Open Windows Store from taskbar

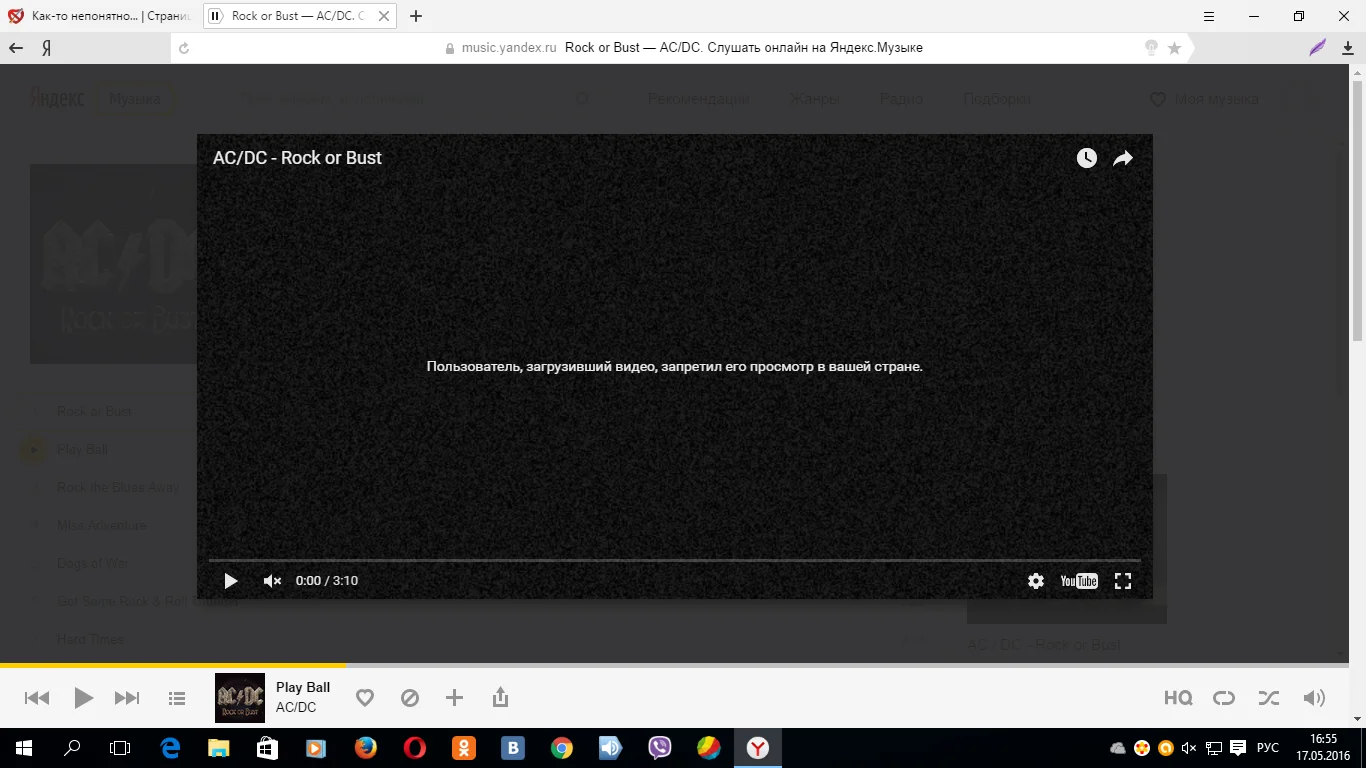click(x=267, y=748)
